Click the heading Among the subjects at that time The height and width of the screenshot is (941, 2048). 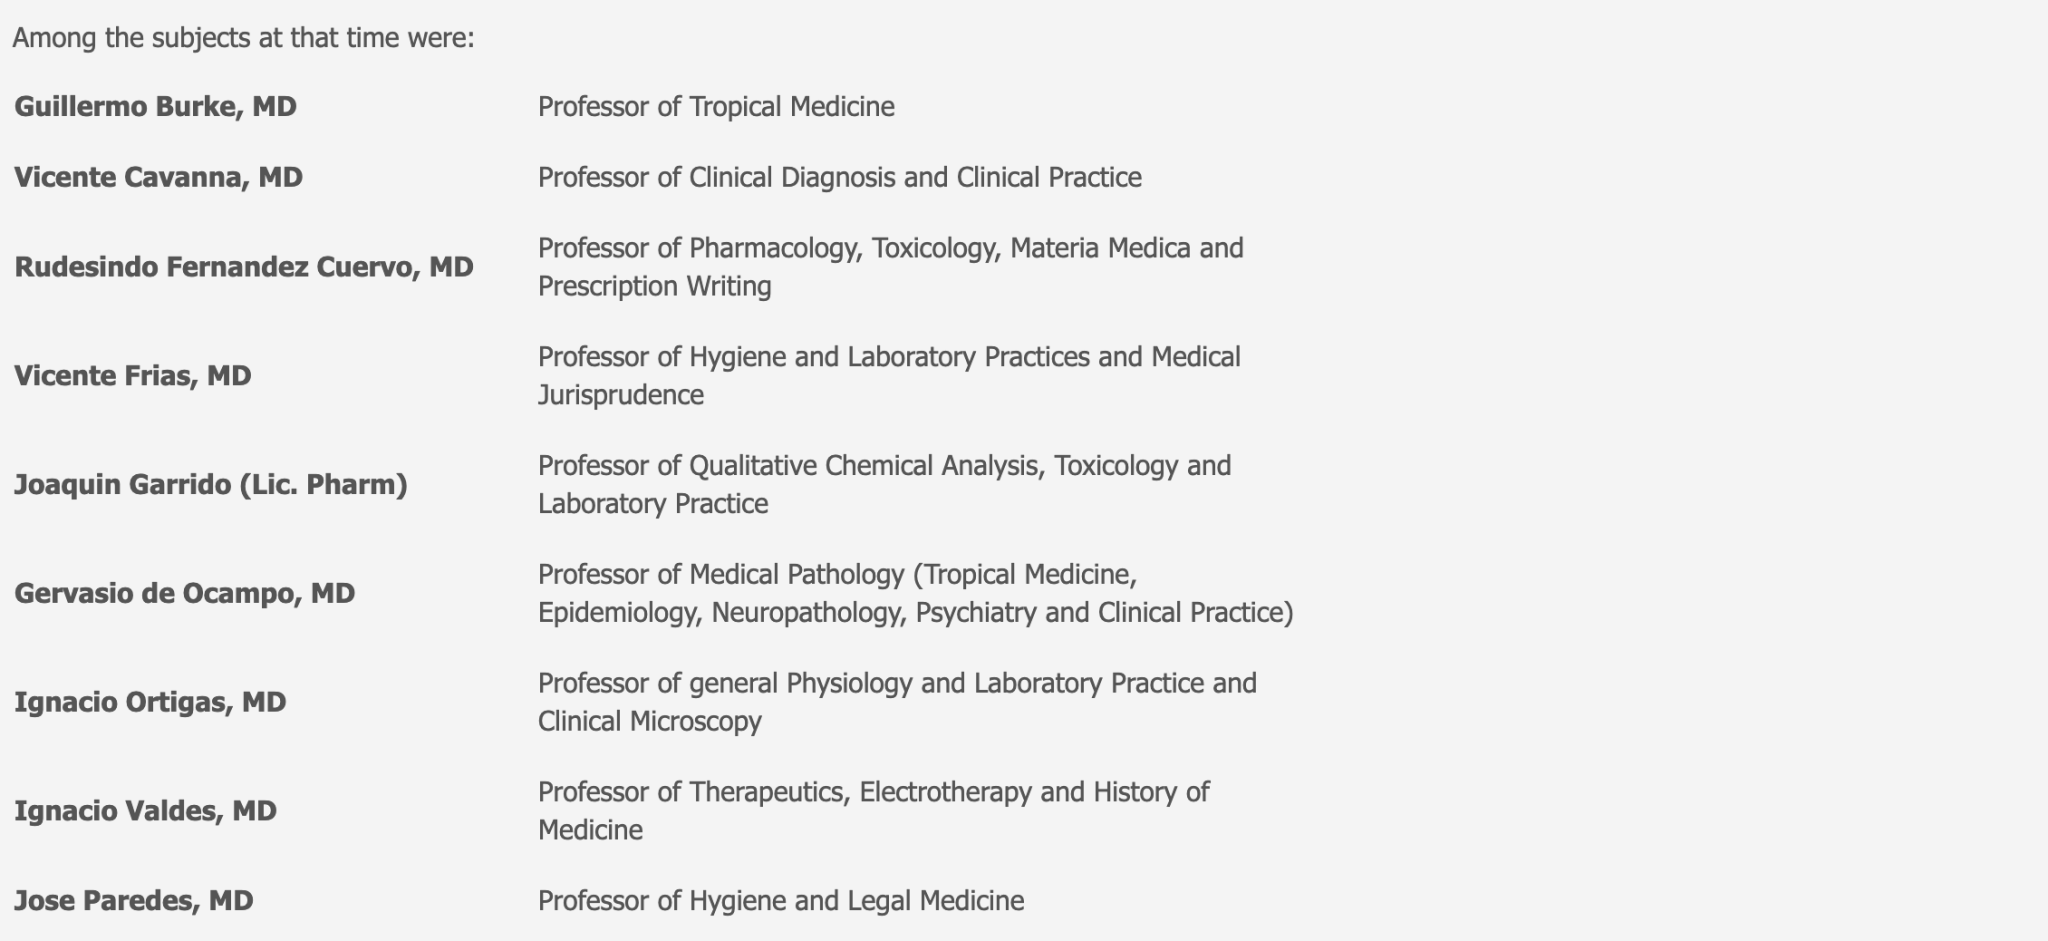[243, 38]
